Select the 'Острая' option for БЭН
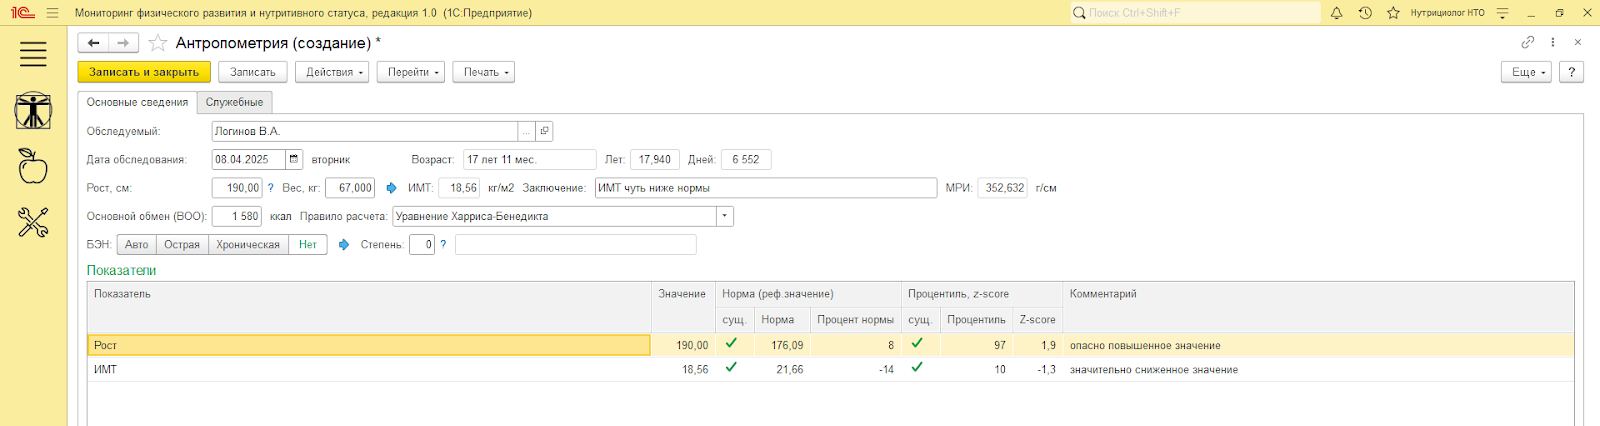This screenshot has width=1600, height=426. click(x=182, y=245)
